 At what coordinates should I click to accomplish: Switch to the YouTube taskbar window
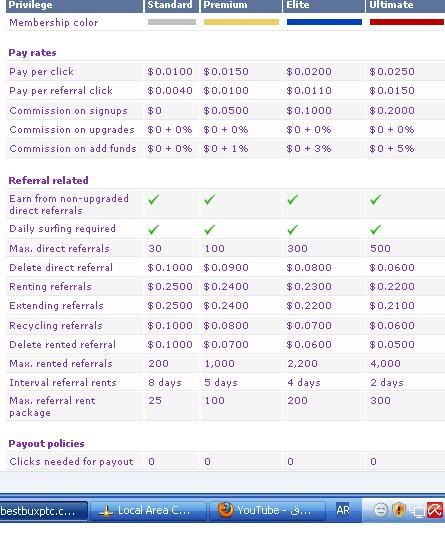[x=267, y=511]
